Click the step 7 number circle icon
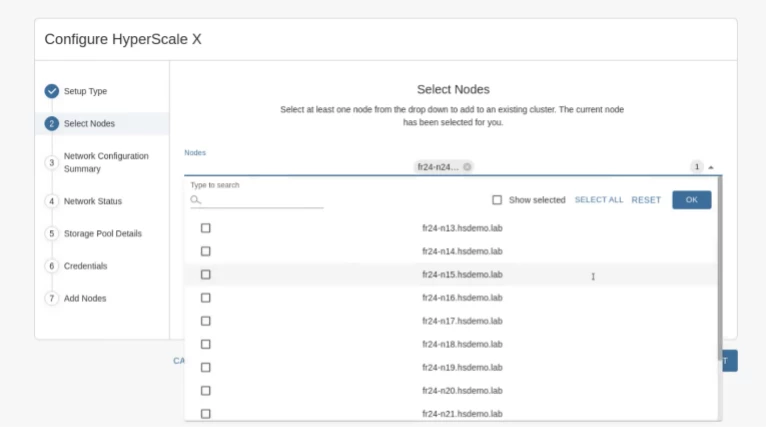Screen dimensions: 770x430 click(x=52, y=299)
